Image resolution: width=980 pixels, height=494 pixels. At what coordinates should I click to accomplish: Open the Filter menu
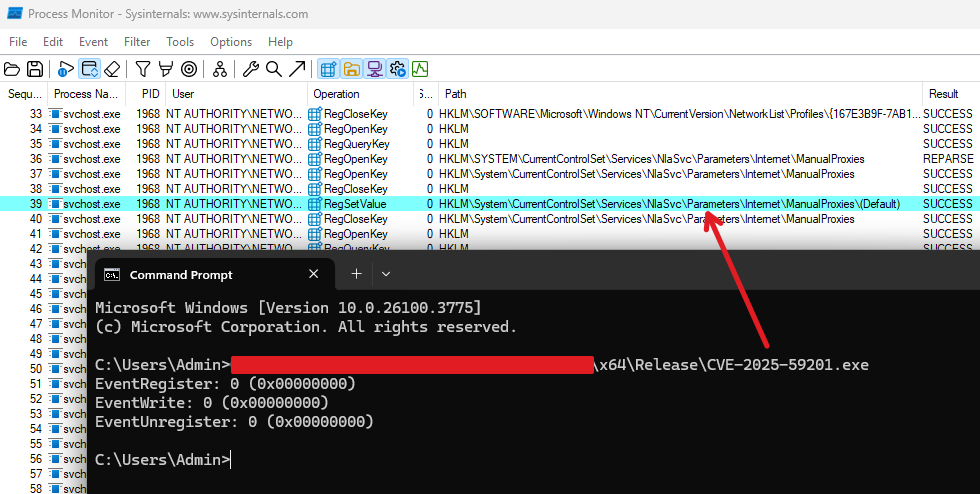137,42
